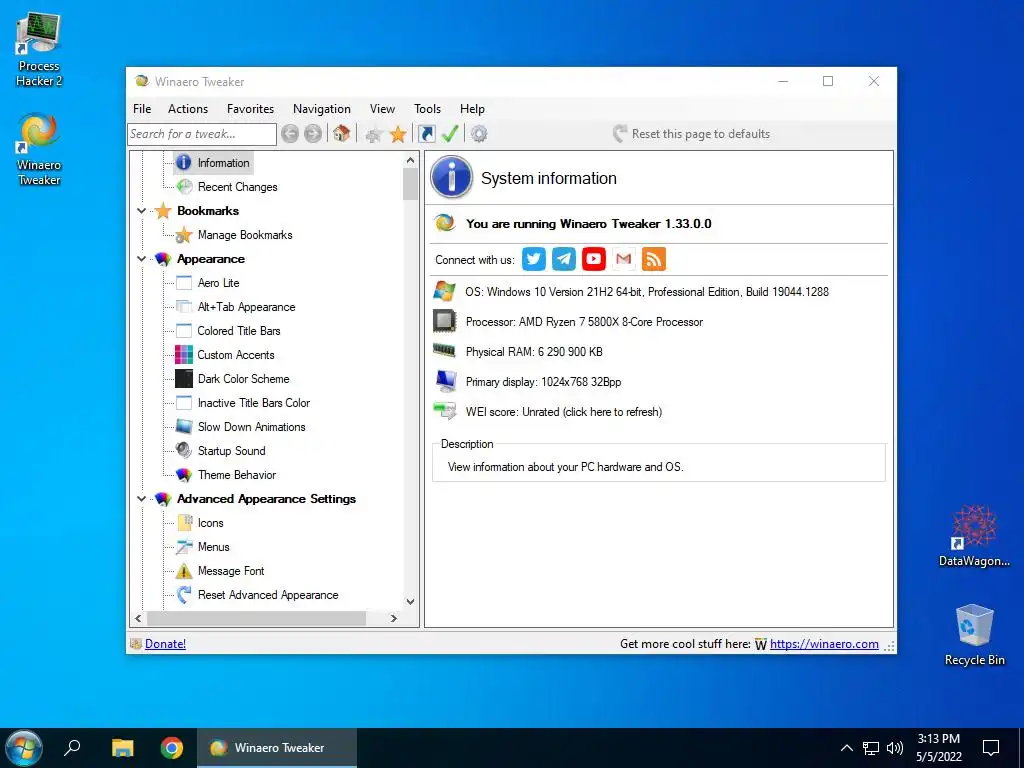The width and height of the screenshot is (1024, 768).
Task: Open the https://winaero.com link
Action: point(824,644)
